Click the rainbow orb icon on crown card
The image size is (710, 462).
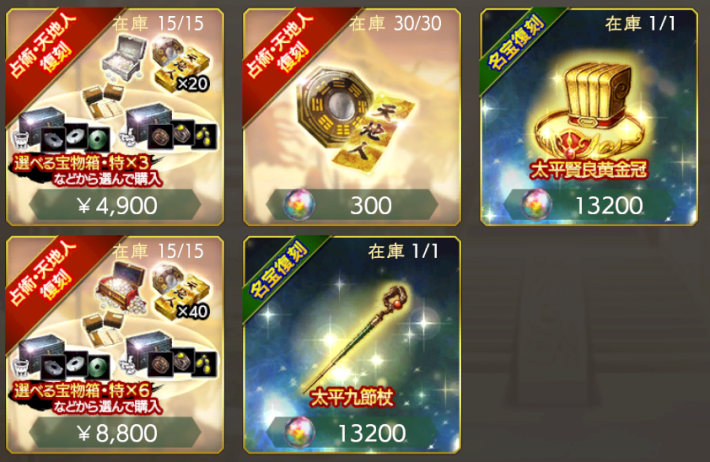point(536,205)
